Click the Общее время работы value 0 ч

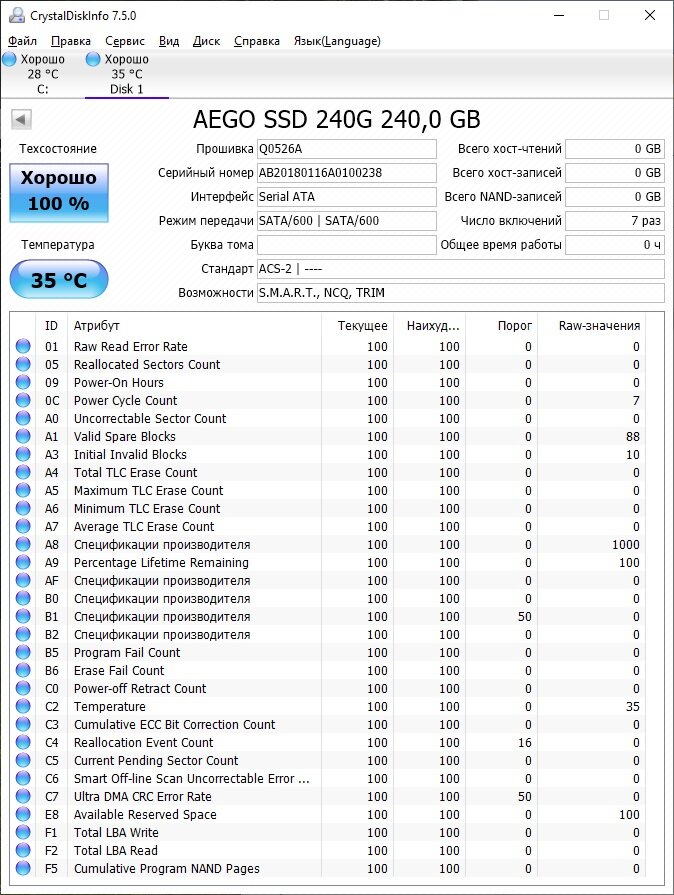pos(615,245)
